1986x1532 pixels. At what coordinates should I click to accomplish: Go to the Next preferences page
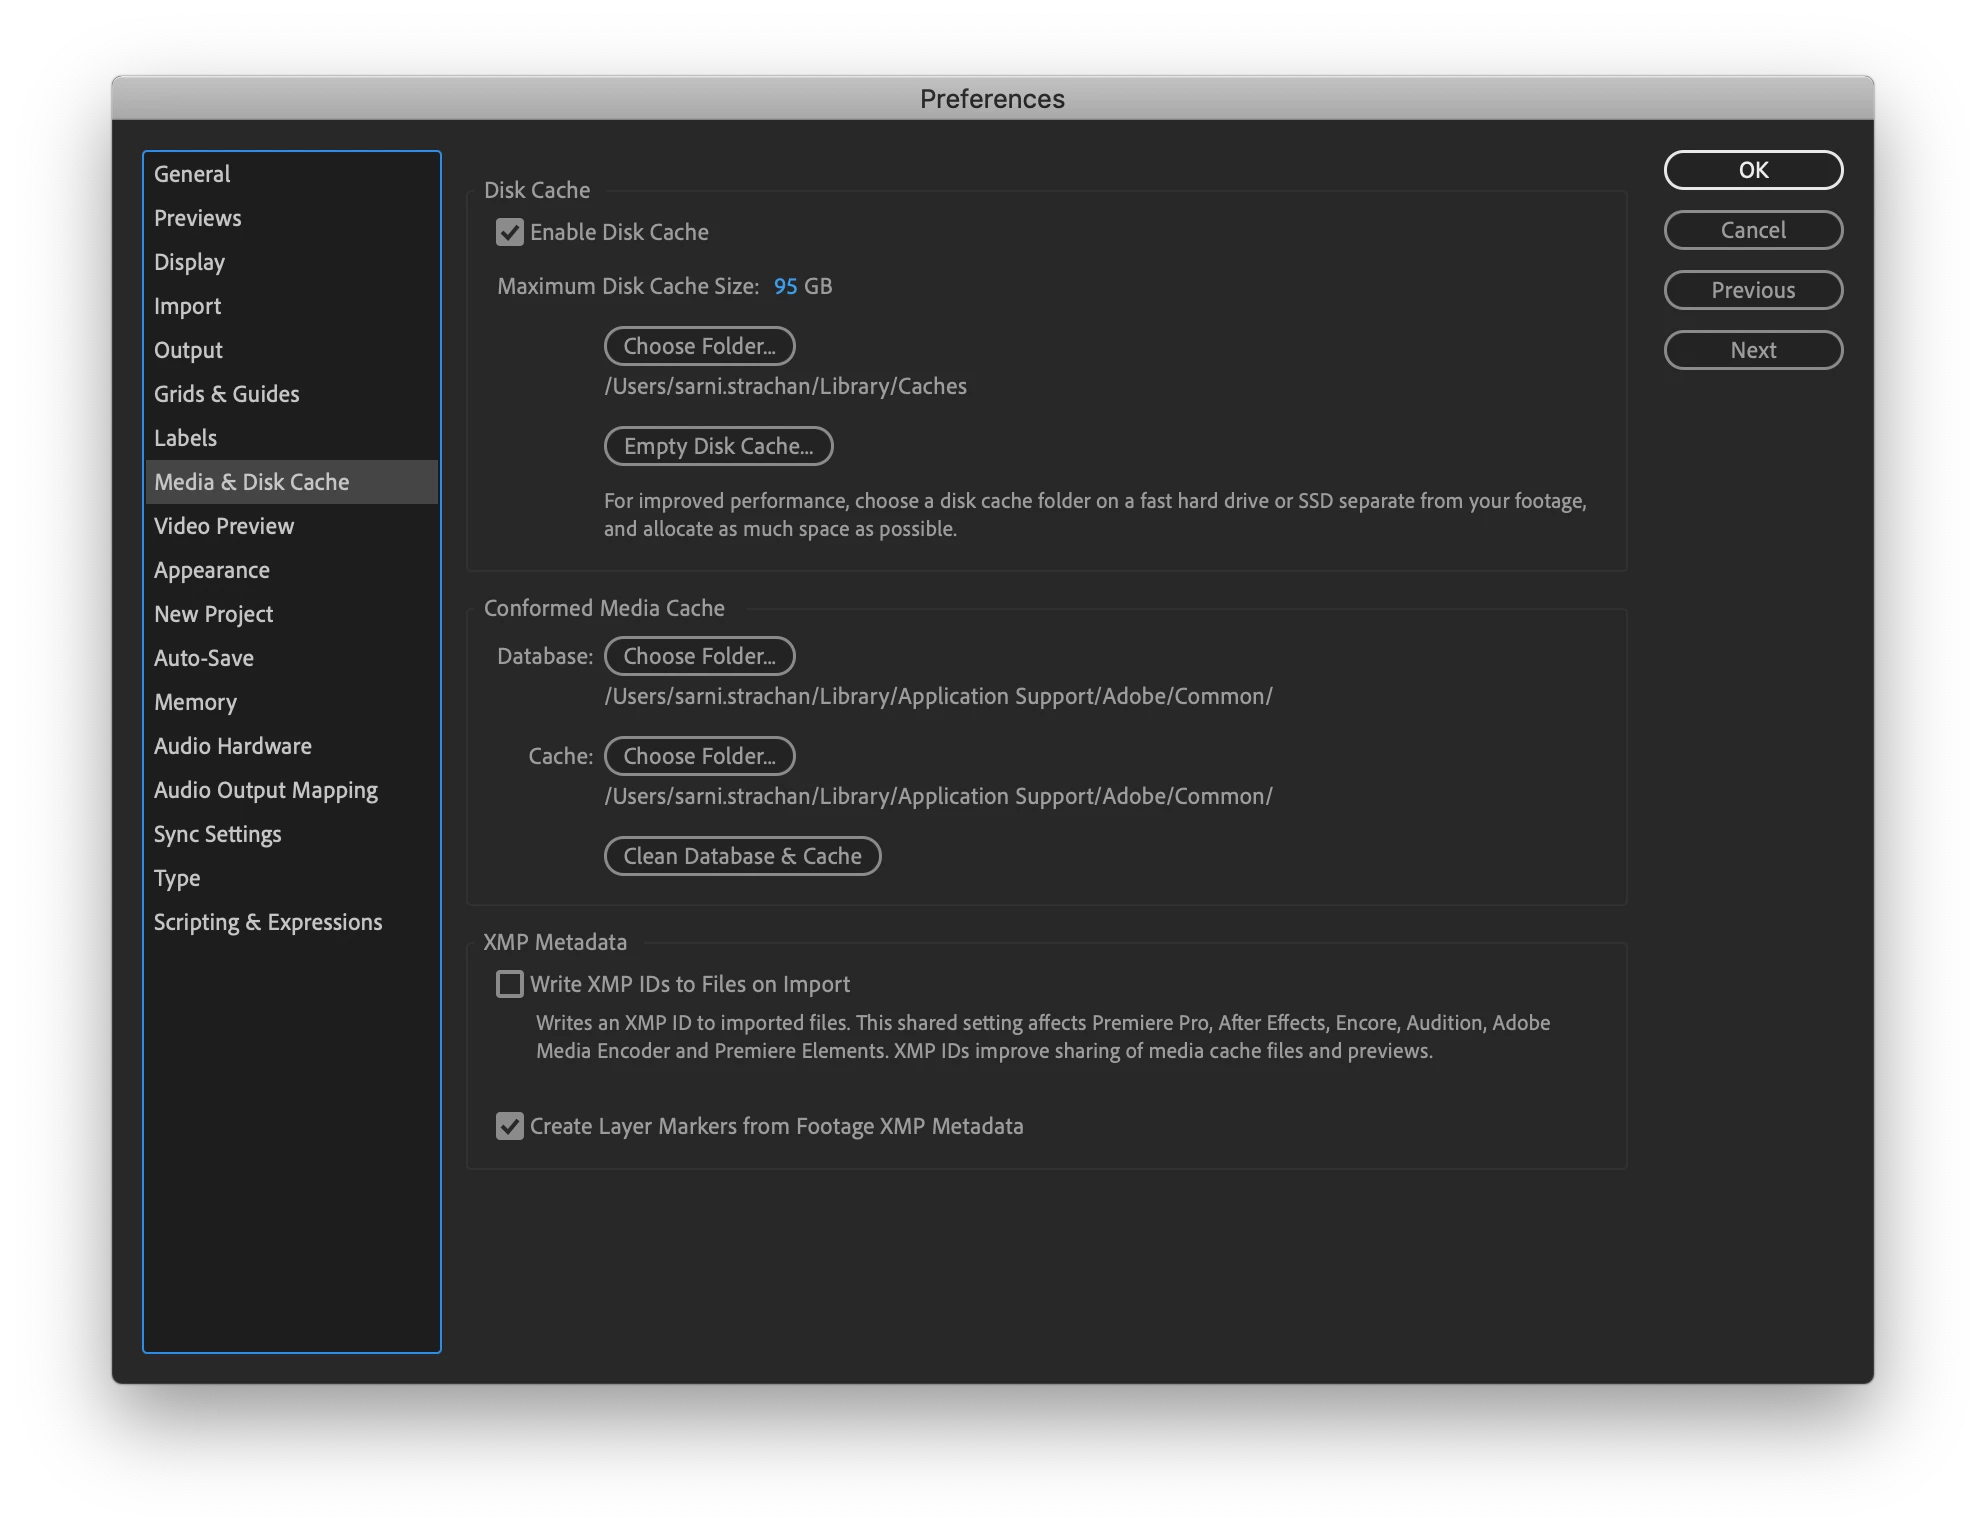pos(1753,350)
